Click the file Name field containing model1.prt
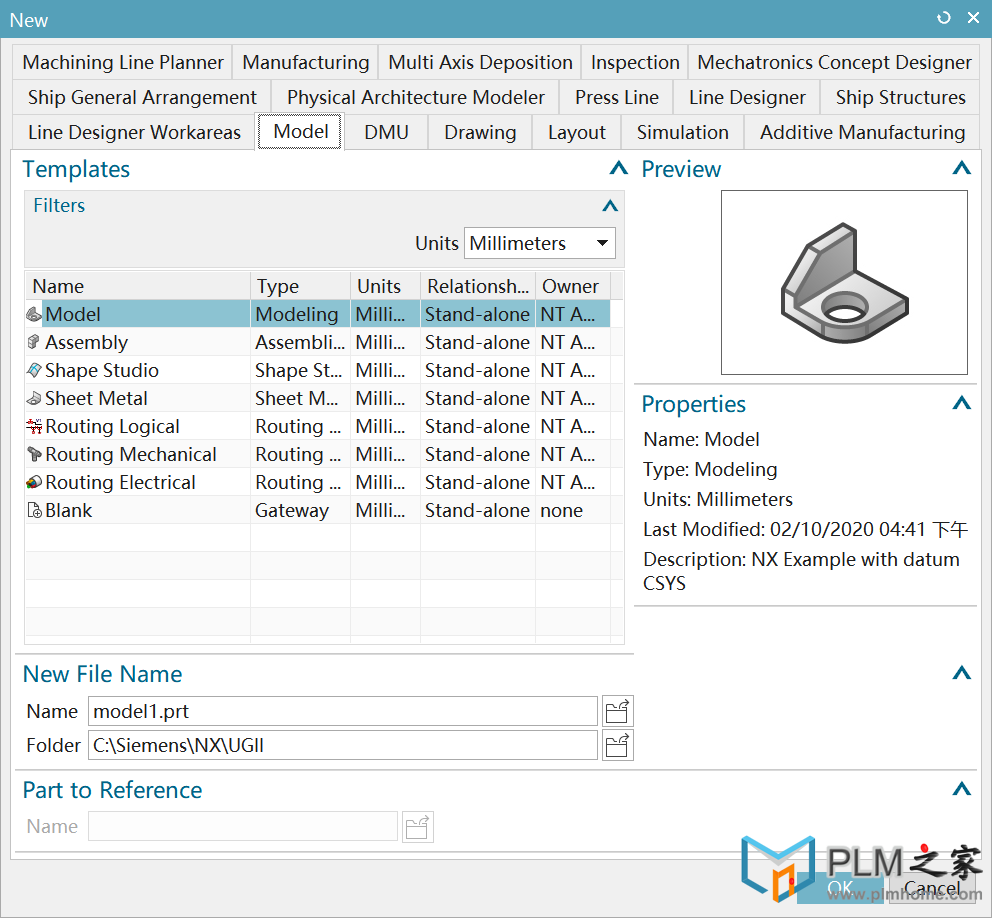Image resolution: width=992 pixels, height=918 pixels. point(342,711)
